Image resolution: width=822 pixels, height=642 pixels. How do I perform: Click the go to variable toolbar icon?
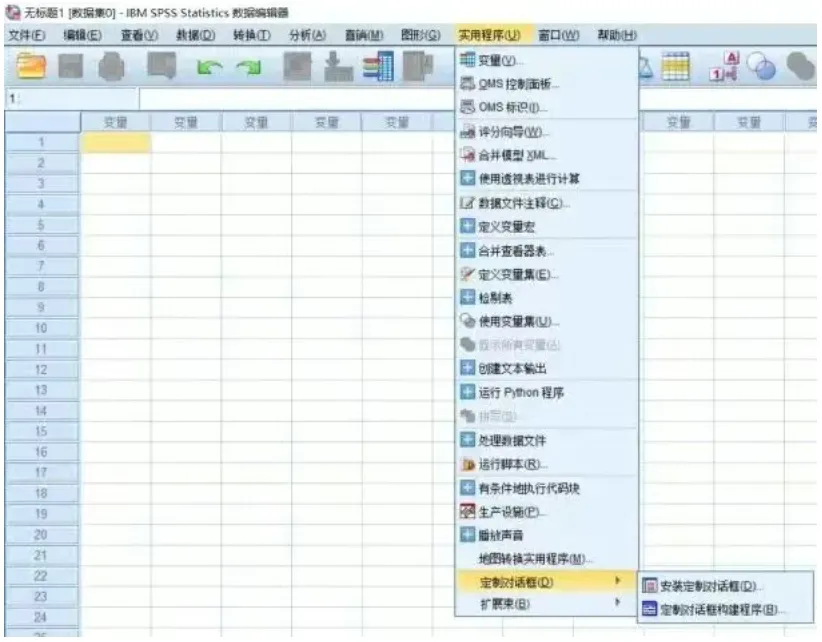point(338,67)
